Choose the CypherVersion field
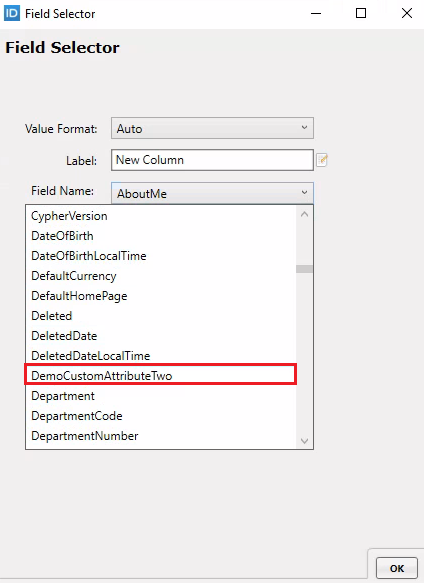 [x=161, y=216]
